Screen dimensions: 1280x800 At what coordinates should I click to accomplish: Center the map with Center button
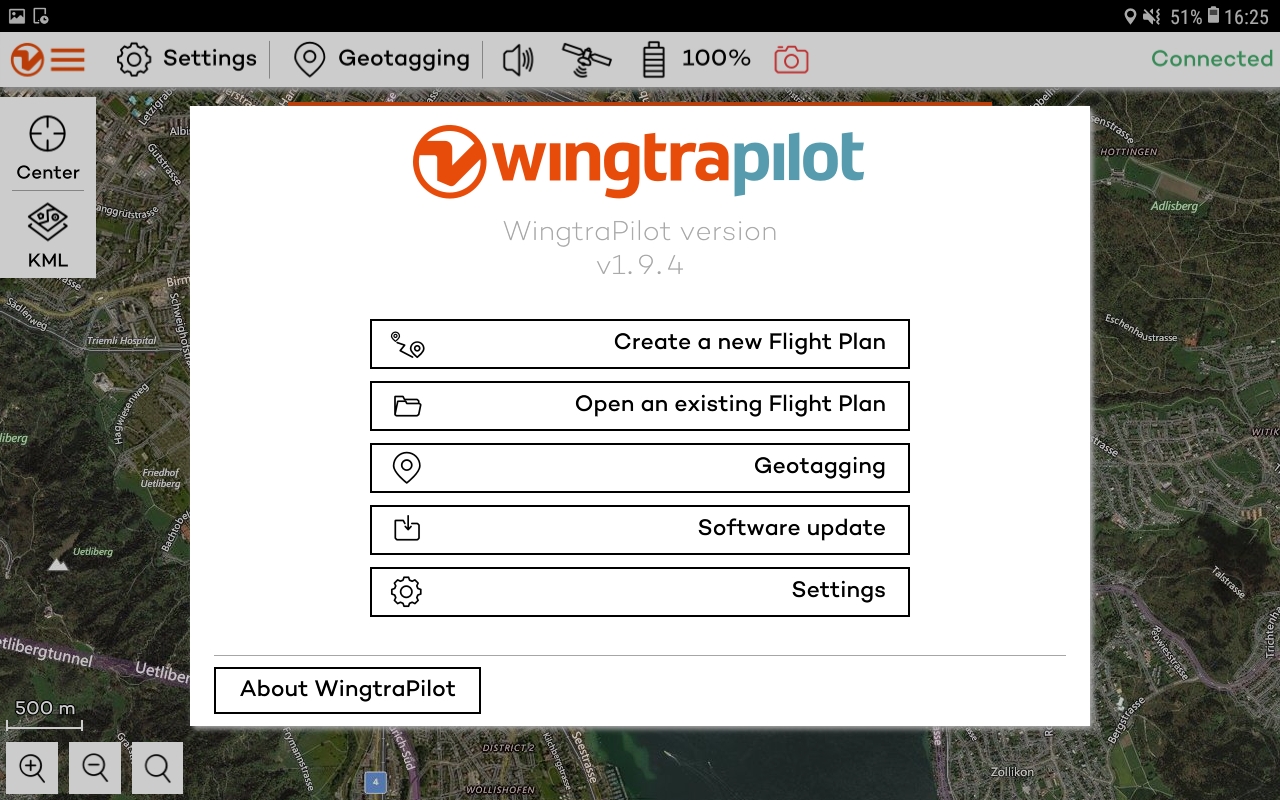48,148
